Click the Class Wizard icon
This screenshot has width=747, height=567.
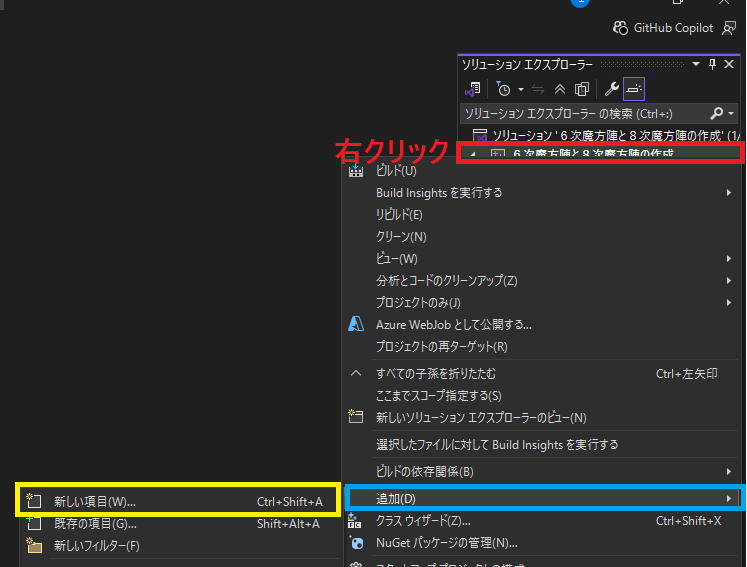click(x=355, y=521)
